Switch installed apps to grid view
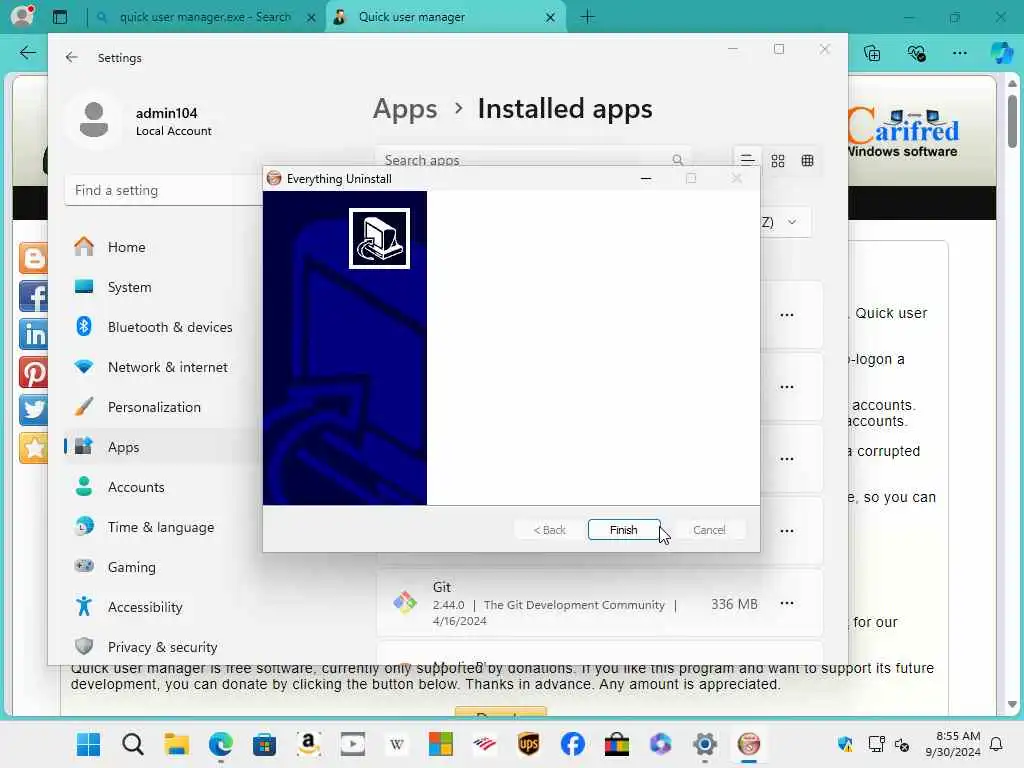The image size is (1024, 768). (778, 161)
